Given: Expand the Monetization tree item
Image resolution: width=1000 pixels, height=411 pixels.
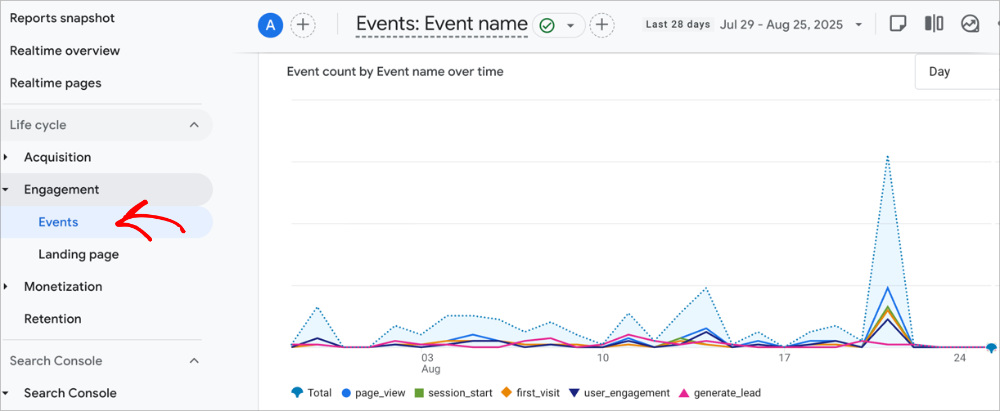Looking at the screenshot, I should pyautogui.click(x=6, y=287).
